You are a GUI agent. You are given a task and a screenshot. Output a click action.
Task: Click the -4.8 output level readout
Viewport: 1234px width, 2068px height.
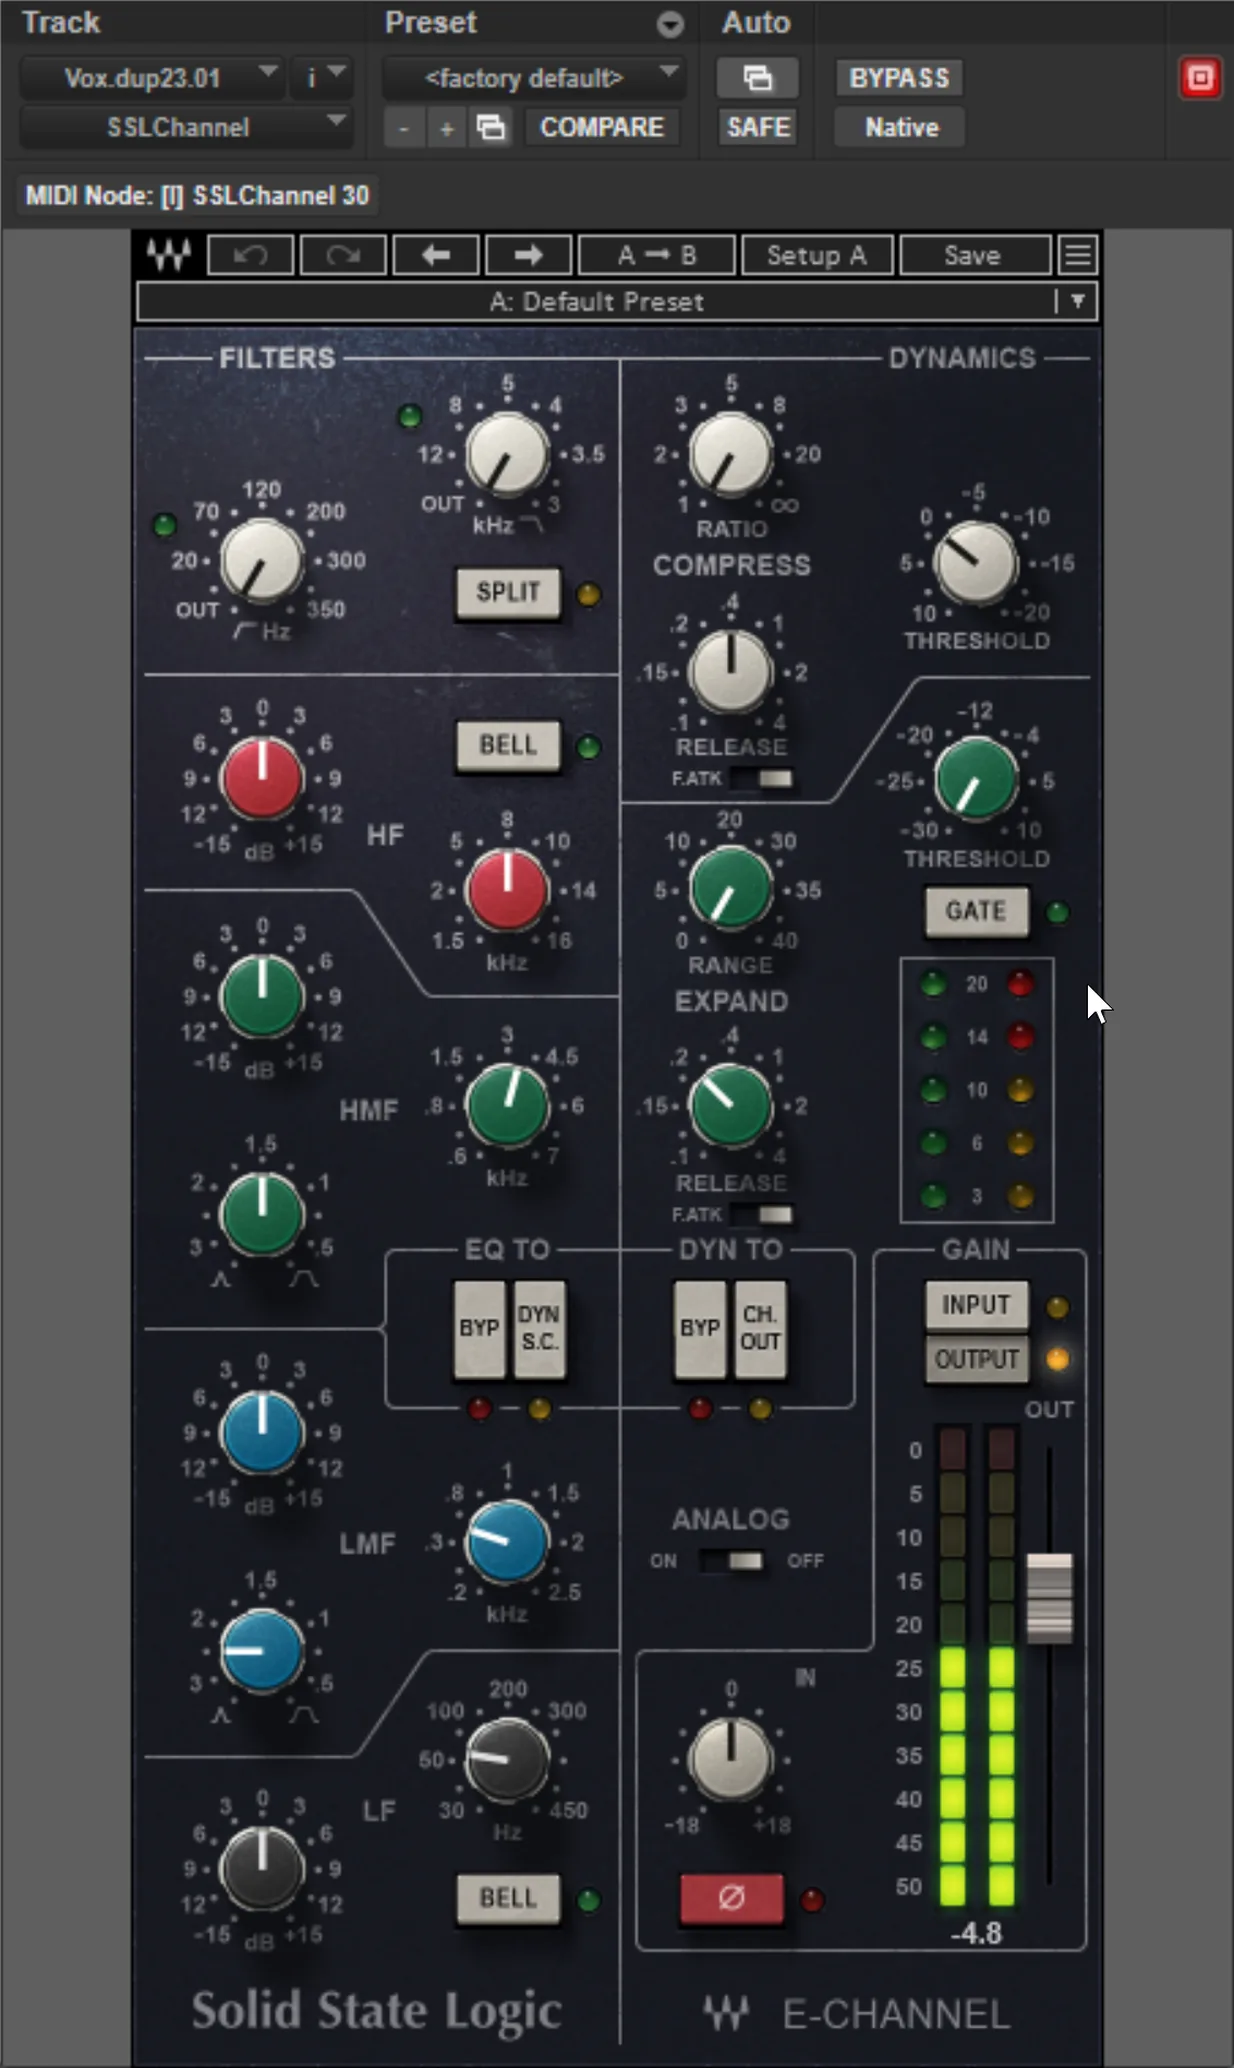click(x=976, y=1933)
